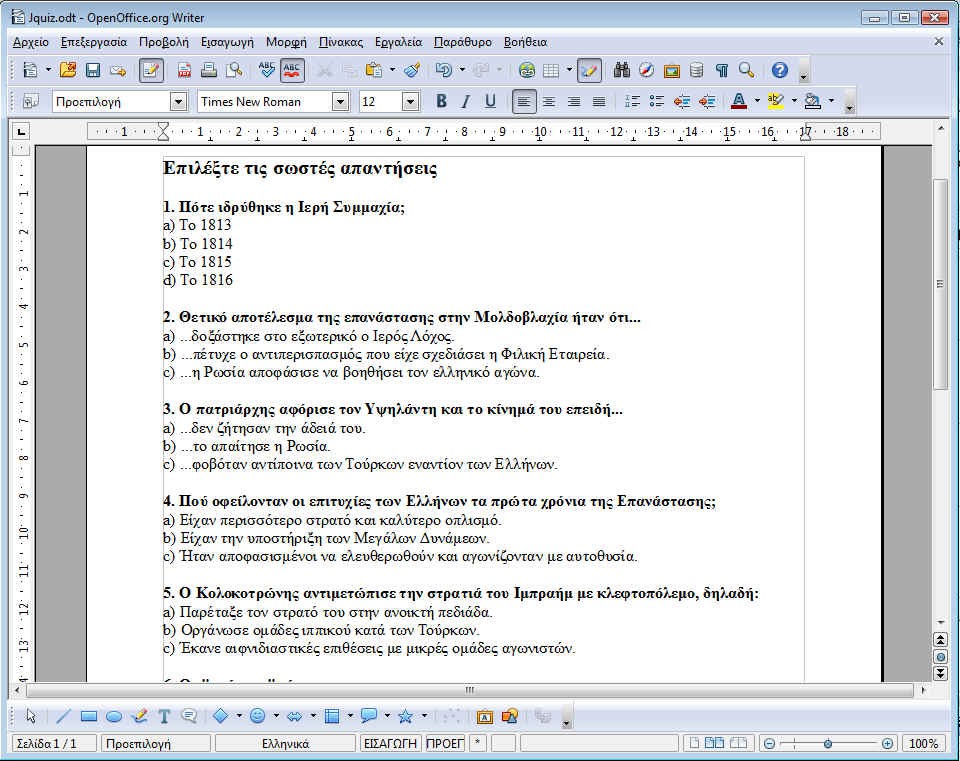Toggle AutoSpellcheck red-underline ABC button
This screenshot has height=761, width=960.
click(293, 70)
